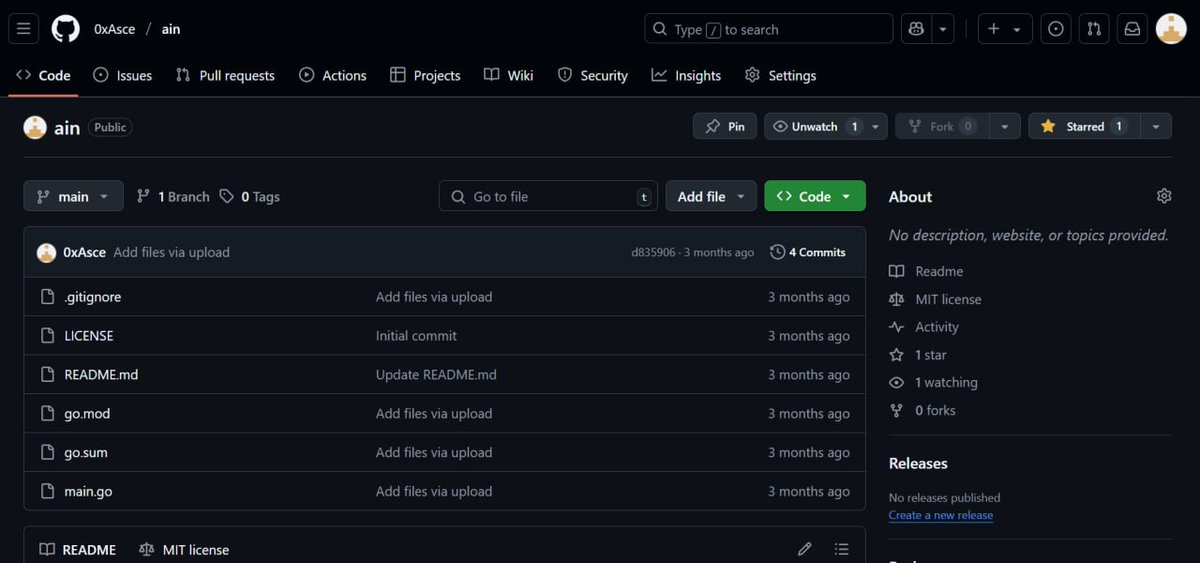1200x563 pixels.
Task: Open the Wiki tab
Action: point(509,75)
